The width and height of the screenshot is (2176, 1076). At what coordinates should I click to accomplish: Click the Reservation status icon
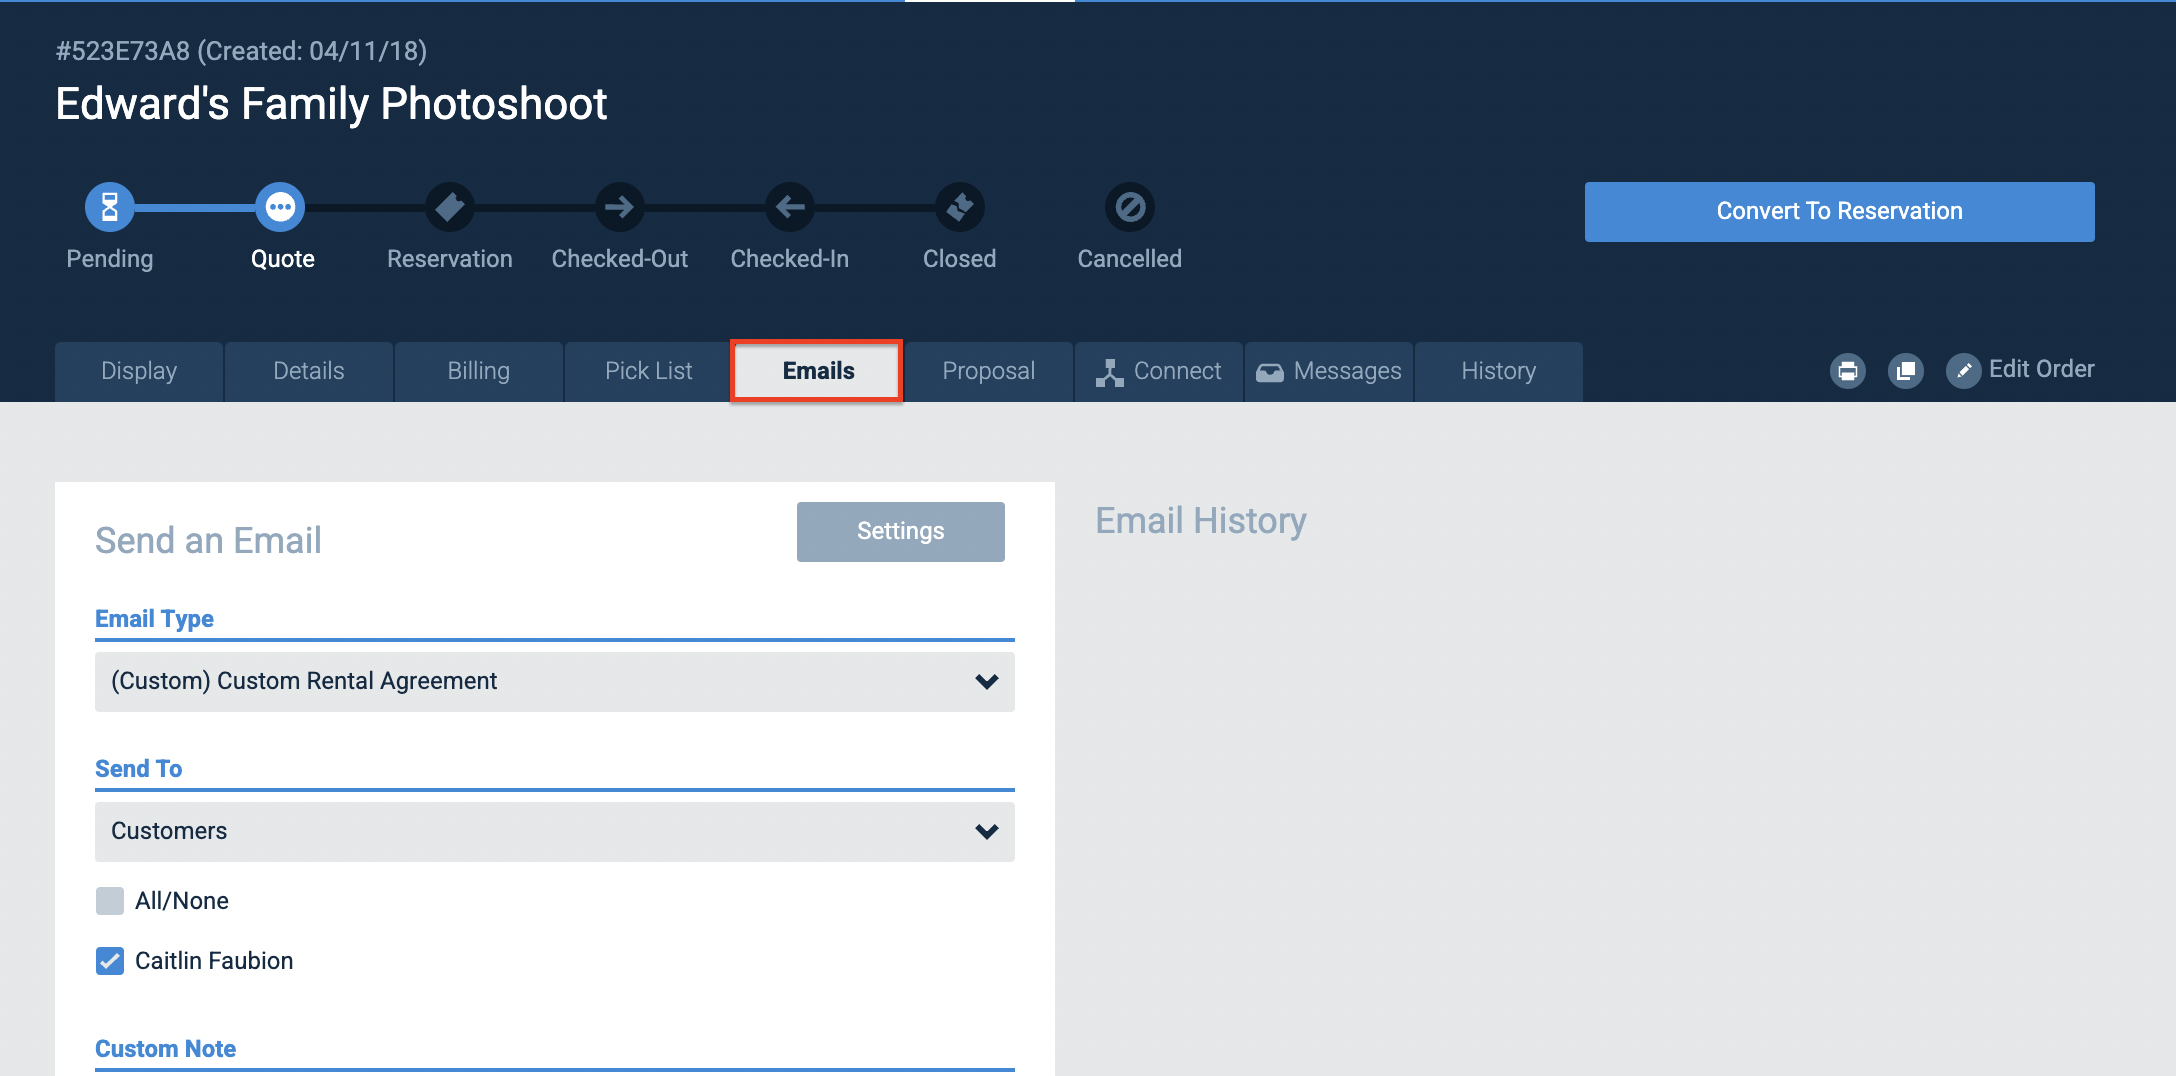(x=450, y=207)
